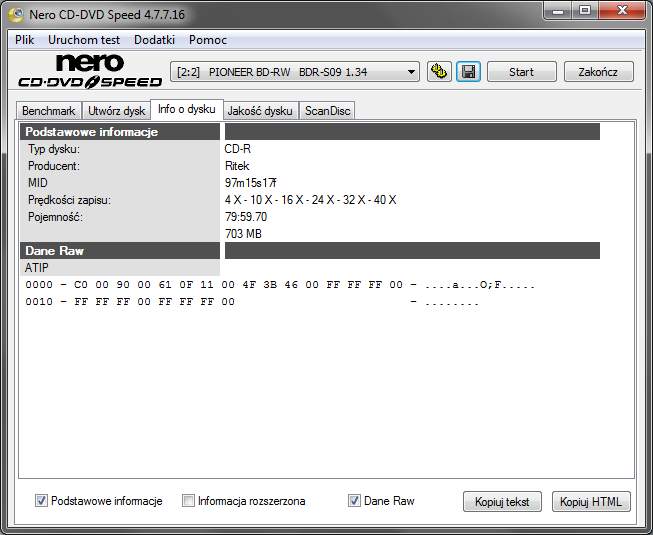This screenshot has width=653, height=535.
Task: Click the MID value 97m15s17f
Action: click(x=251, y=183)
